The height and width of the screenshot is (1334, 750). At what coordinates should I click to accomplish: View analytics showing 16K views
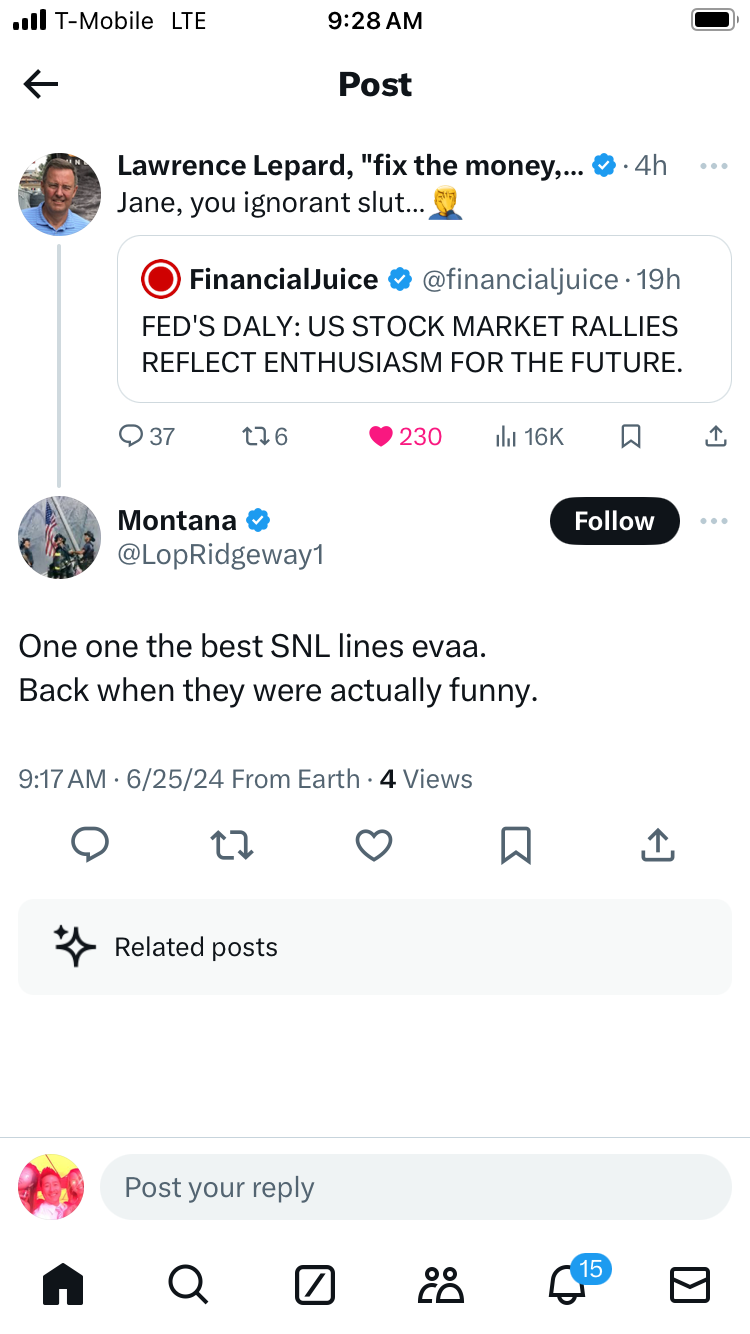point(530,436)
